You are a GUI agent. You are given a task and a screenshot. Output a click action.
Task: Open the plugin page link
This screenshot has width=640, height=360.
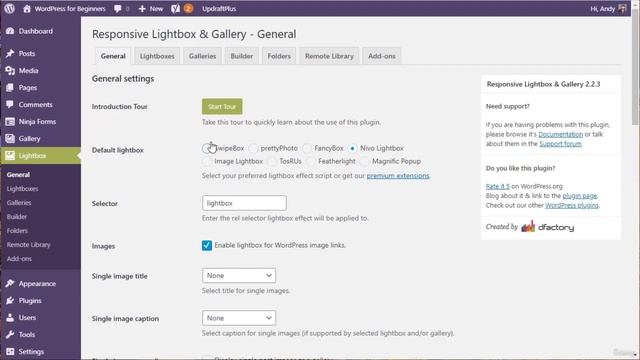[x=580, y=196]
